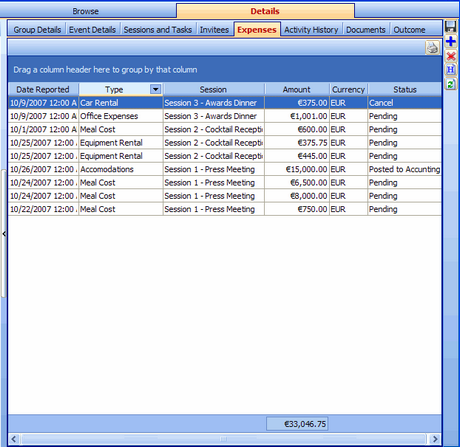
Task: Select the Accomodations expense row
Action: (x=225, y=169)
